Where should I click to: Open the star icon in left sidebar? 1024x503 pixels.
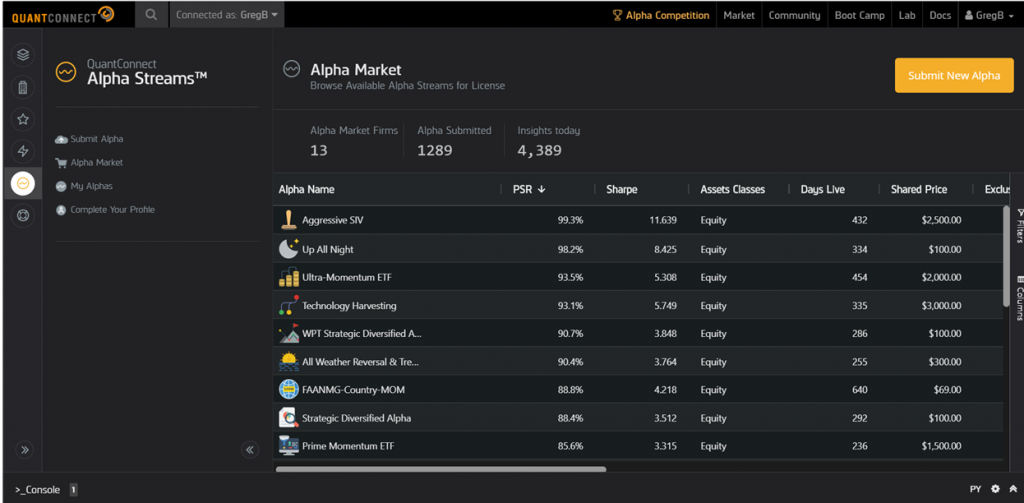(x=23, y=119)
